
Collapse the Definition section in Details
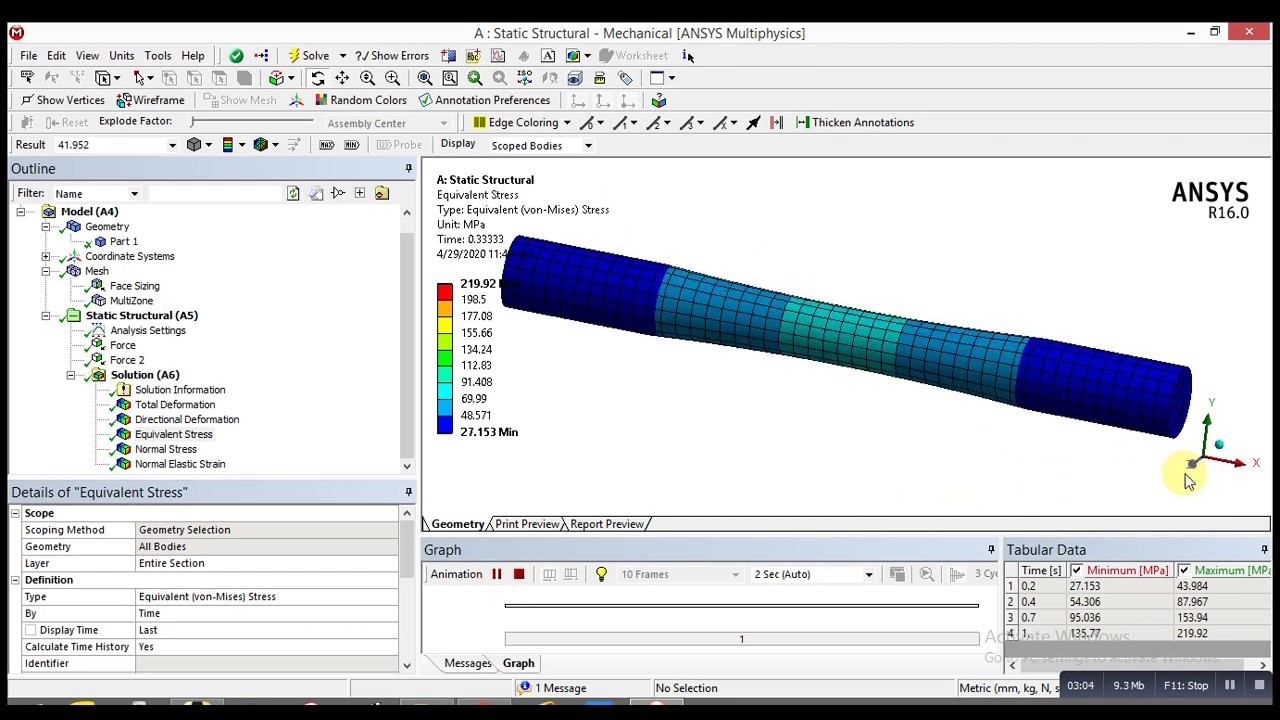tap(15, 580)
